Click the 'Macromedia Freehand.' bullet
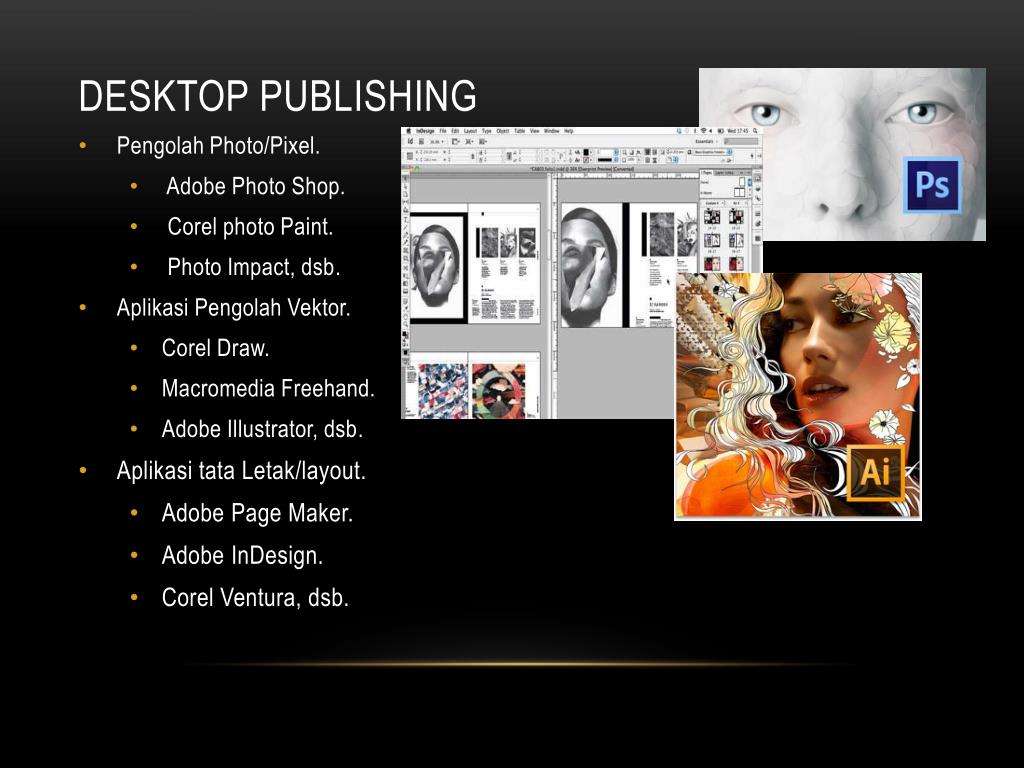1024x768 pixels. click(x=268, y=389)
